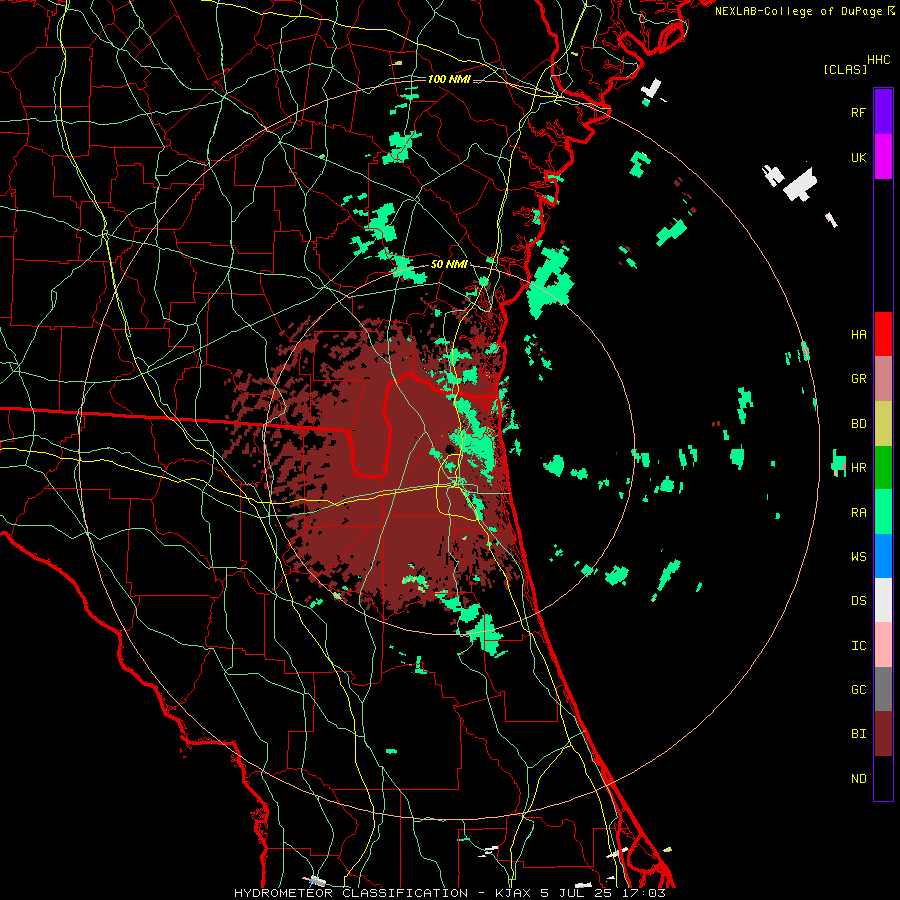Image resolution: width=900 pixels, height=900 pixels.
Task: Click the magenta UK legend color swatch
Action: [883, 157]
